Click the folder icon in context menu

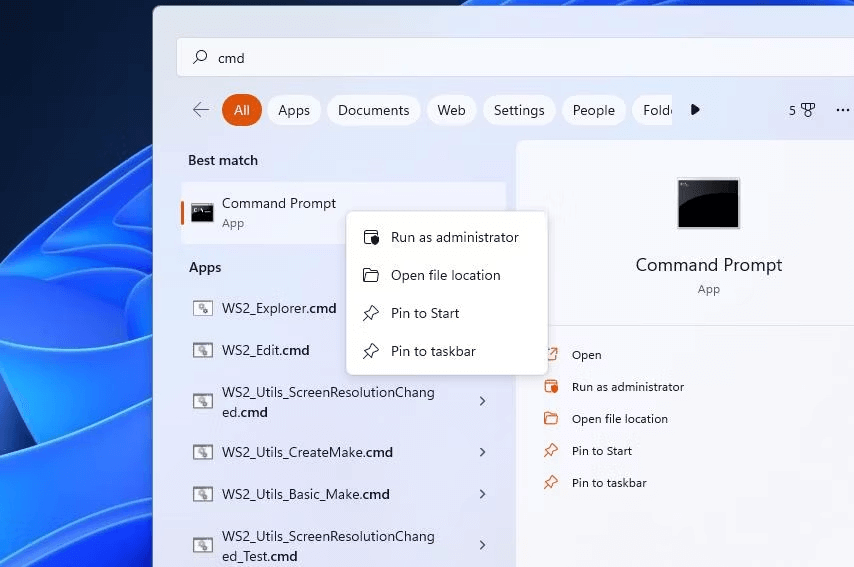(x=371, y=275)
